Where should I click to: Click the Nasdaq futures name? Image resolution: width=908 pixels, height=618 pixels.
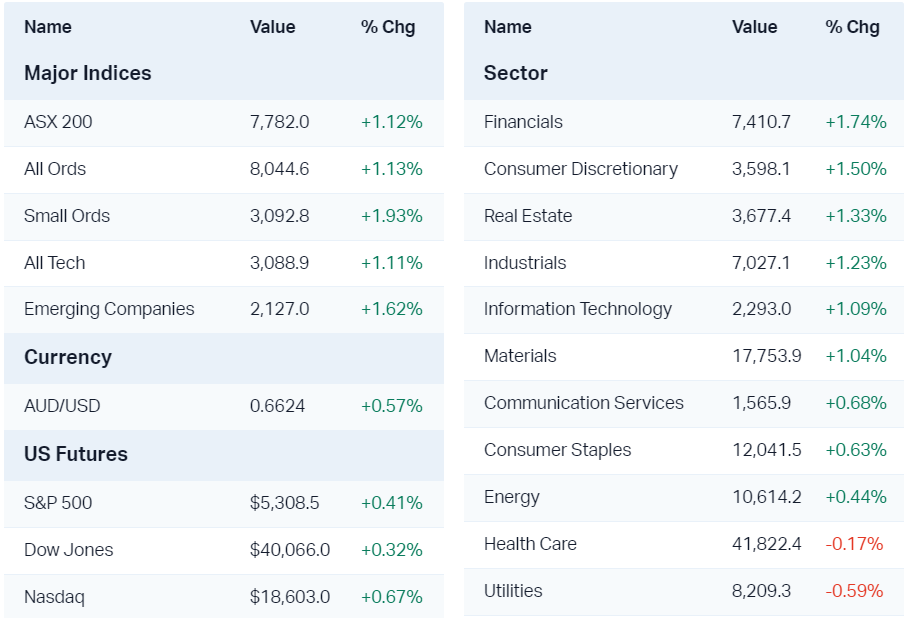click(x=54, y=597)
